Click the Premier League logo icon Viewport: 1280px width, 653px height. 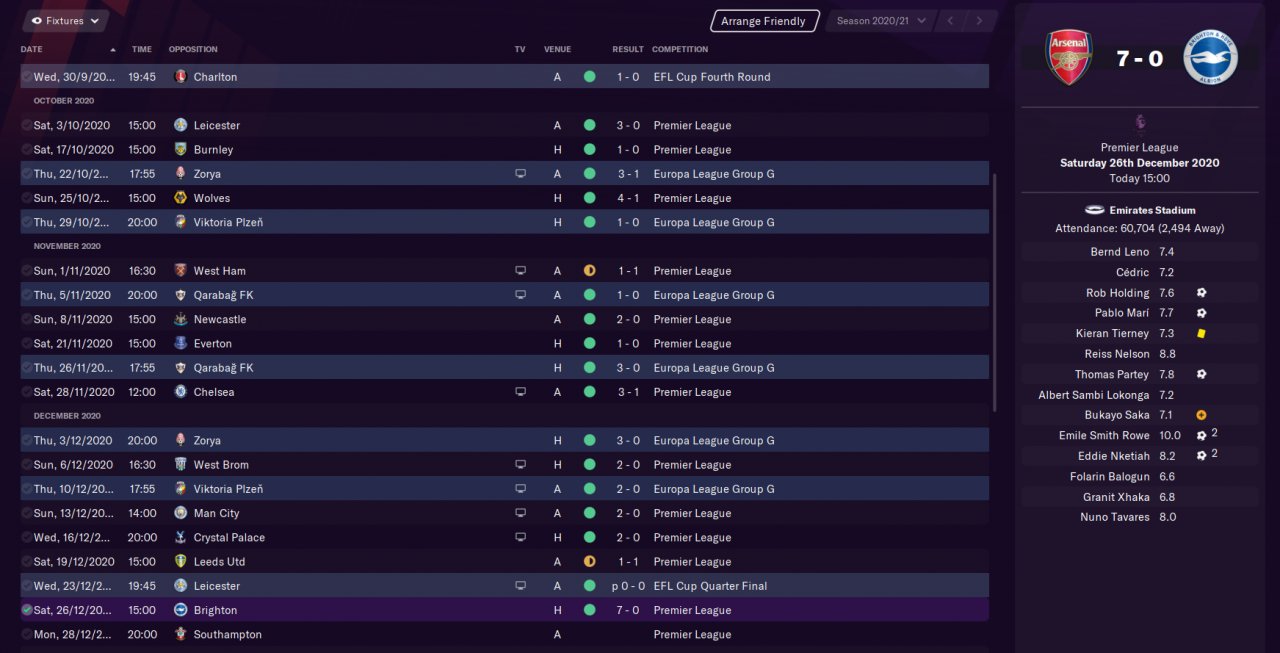click(x=1139, y=123)
